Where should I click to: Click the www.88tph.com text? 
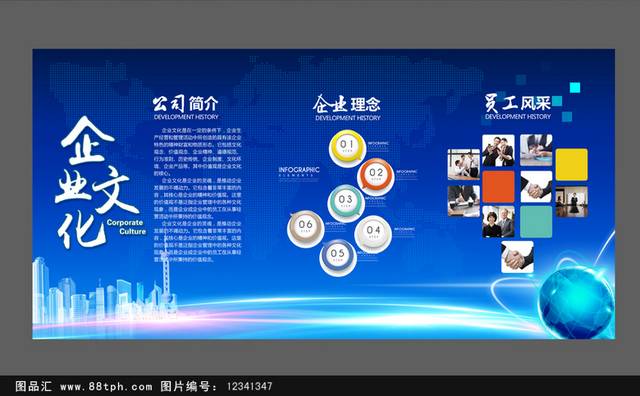pyautogui.click(x=106, y=386)
